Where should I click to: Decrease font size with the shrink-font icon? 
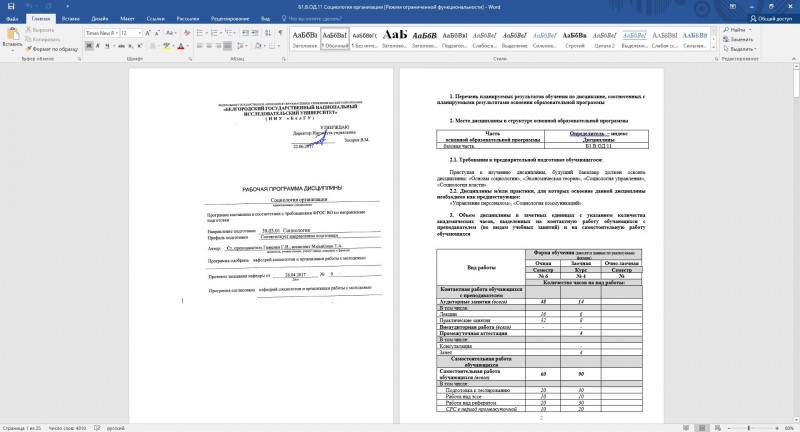point(158,33)
